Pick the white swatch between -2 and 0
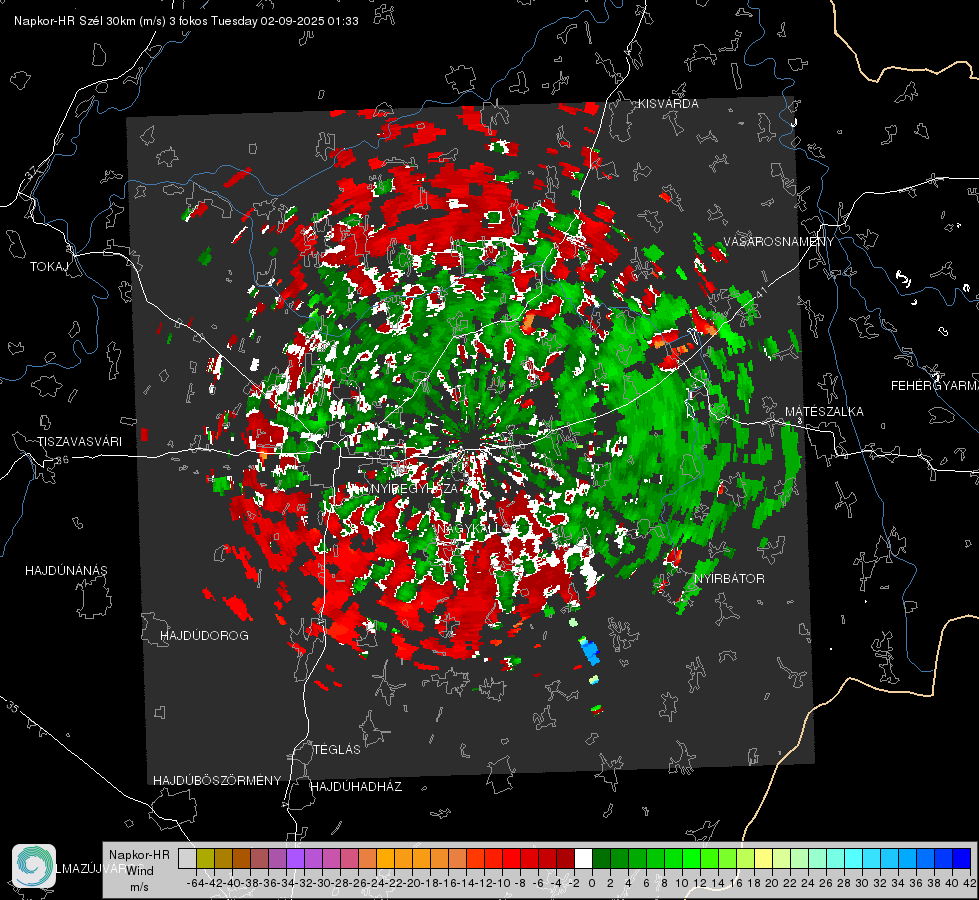Screen dimensions: 979x900 pos(583,859)
